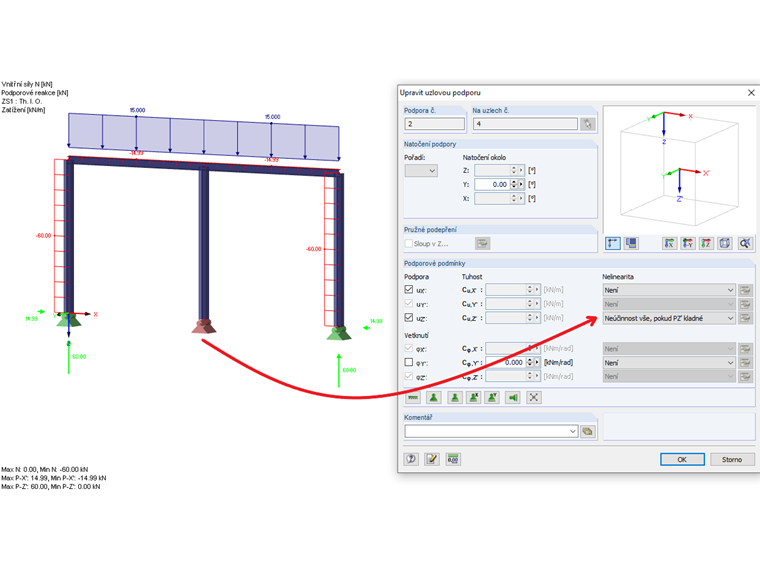Open the φZ nonlinearity dropdown
This screenshot has height=570, width=760.
669,377
